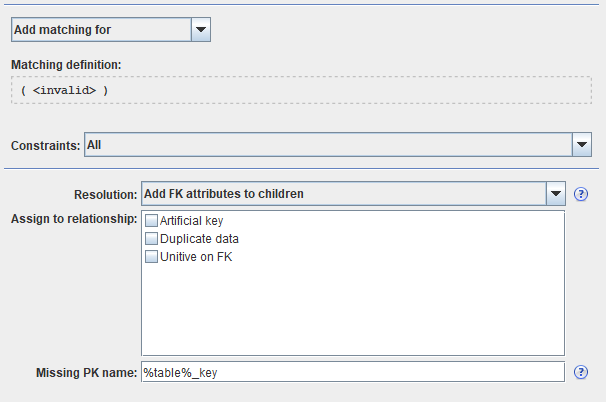Click empty space in relationship list
606x402 pixels.
pyautogui.click(x=352, y=310)
